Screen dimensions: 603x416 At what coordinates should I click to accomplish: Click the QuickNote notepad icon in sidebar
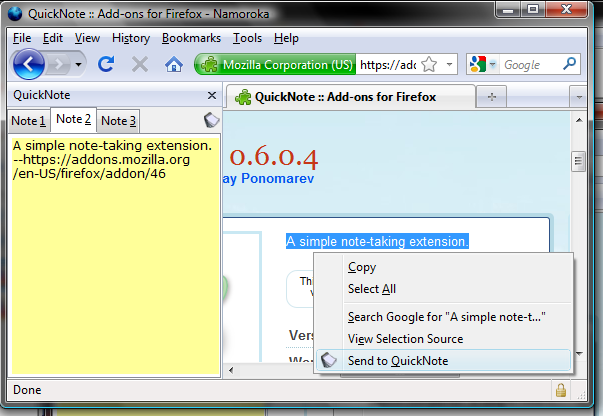(x=211, y=120)
